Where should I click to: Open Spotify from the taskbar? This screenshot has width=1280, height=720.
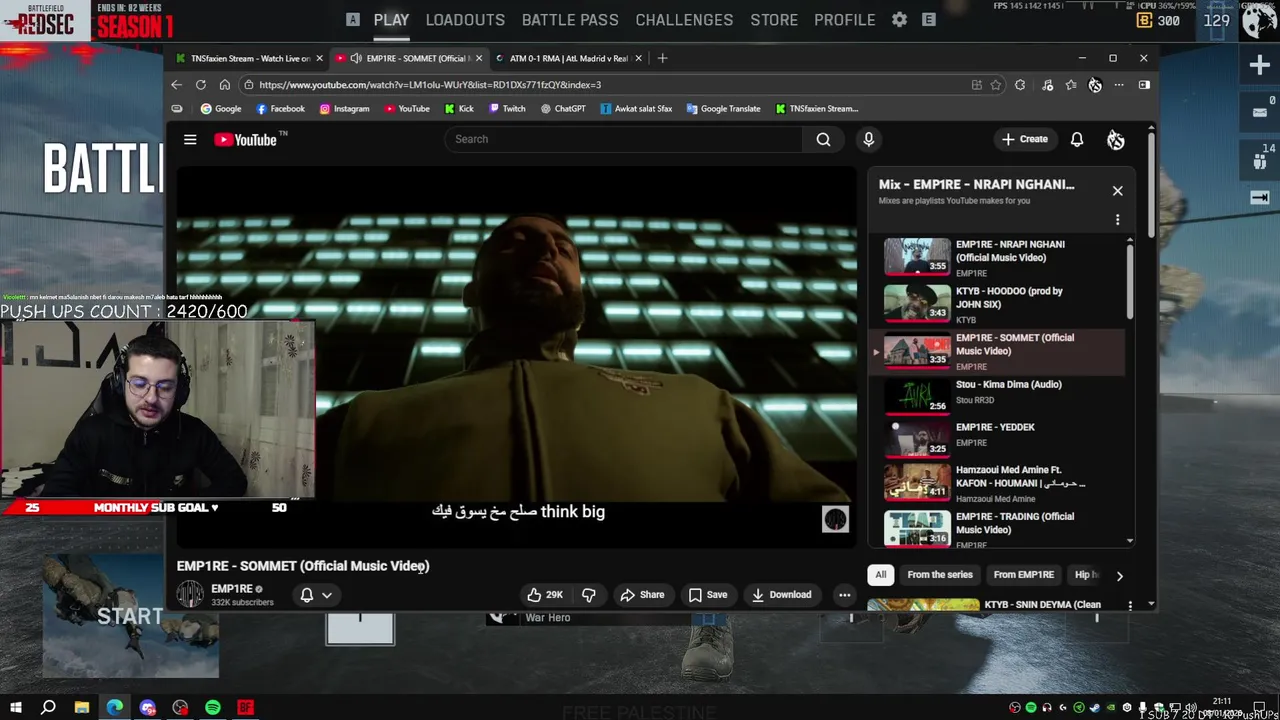point(213,708)
